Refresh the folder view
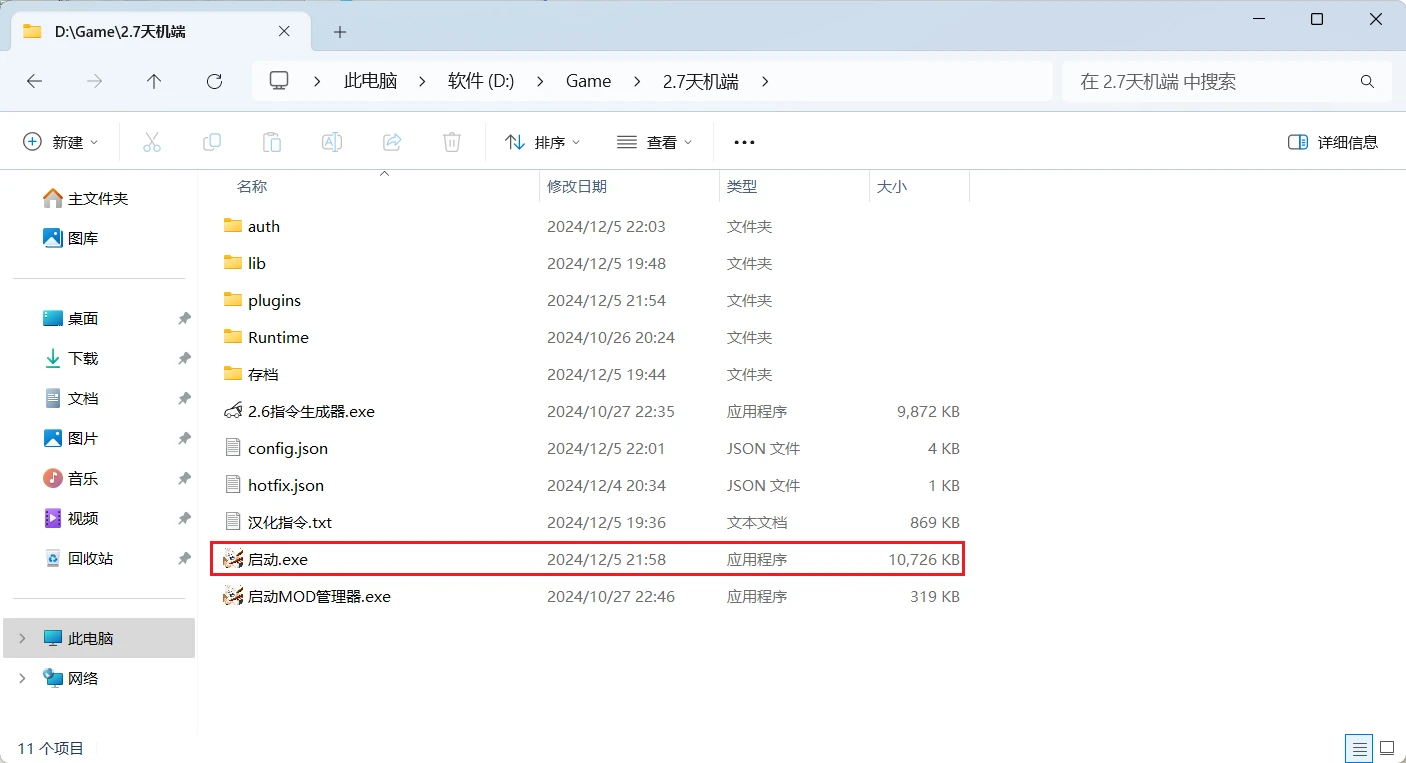This screenshot has height=763, width=1406. [x=214, y=81]
